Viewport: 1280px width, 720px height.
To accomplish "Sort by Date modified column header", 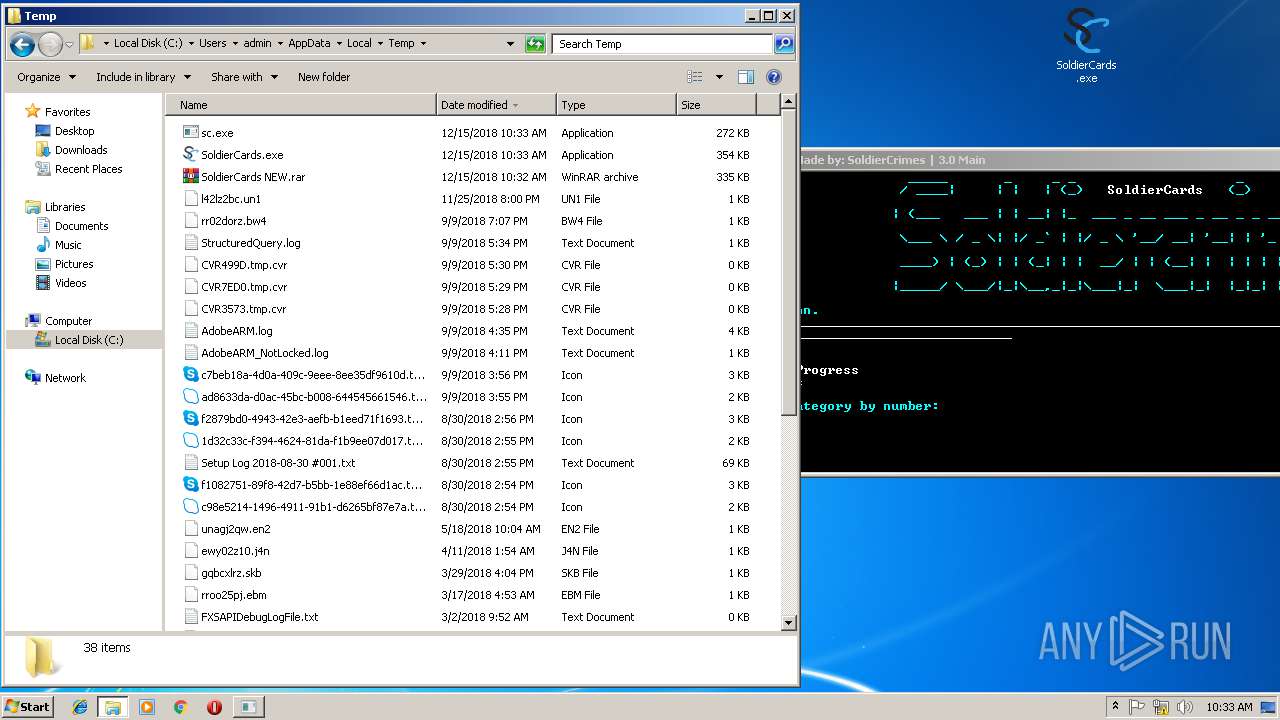I will tap(497, 105).
